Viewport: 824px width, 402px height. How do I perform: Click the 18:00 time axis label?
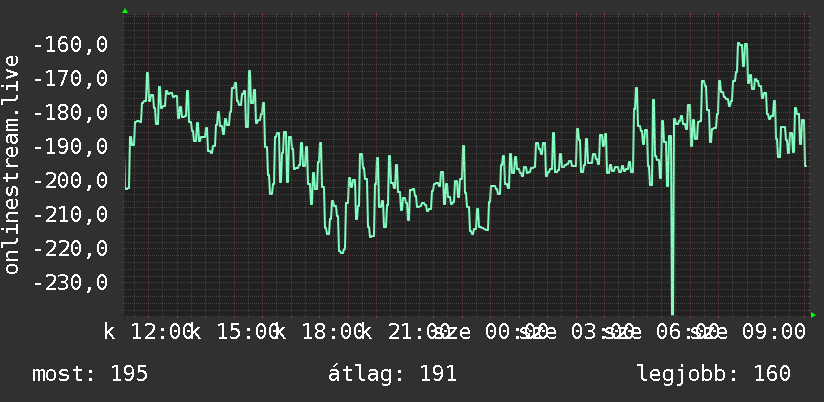pos(332,332)
